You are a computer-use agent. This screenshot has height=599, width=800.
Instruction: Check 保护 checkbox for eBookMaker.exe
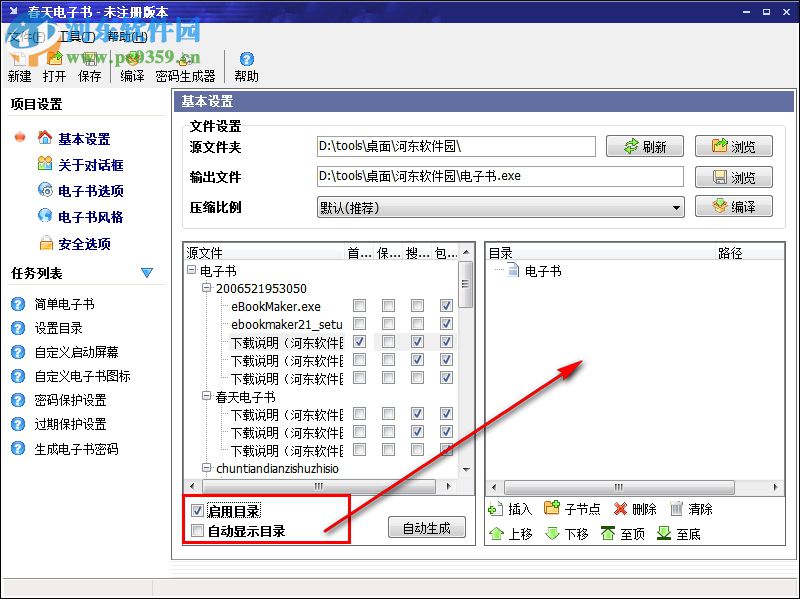pos(388,306)
